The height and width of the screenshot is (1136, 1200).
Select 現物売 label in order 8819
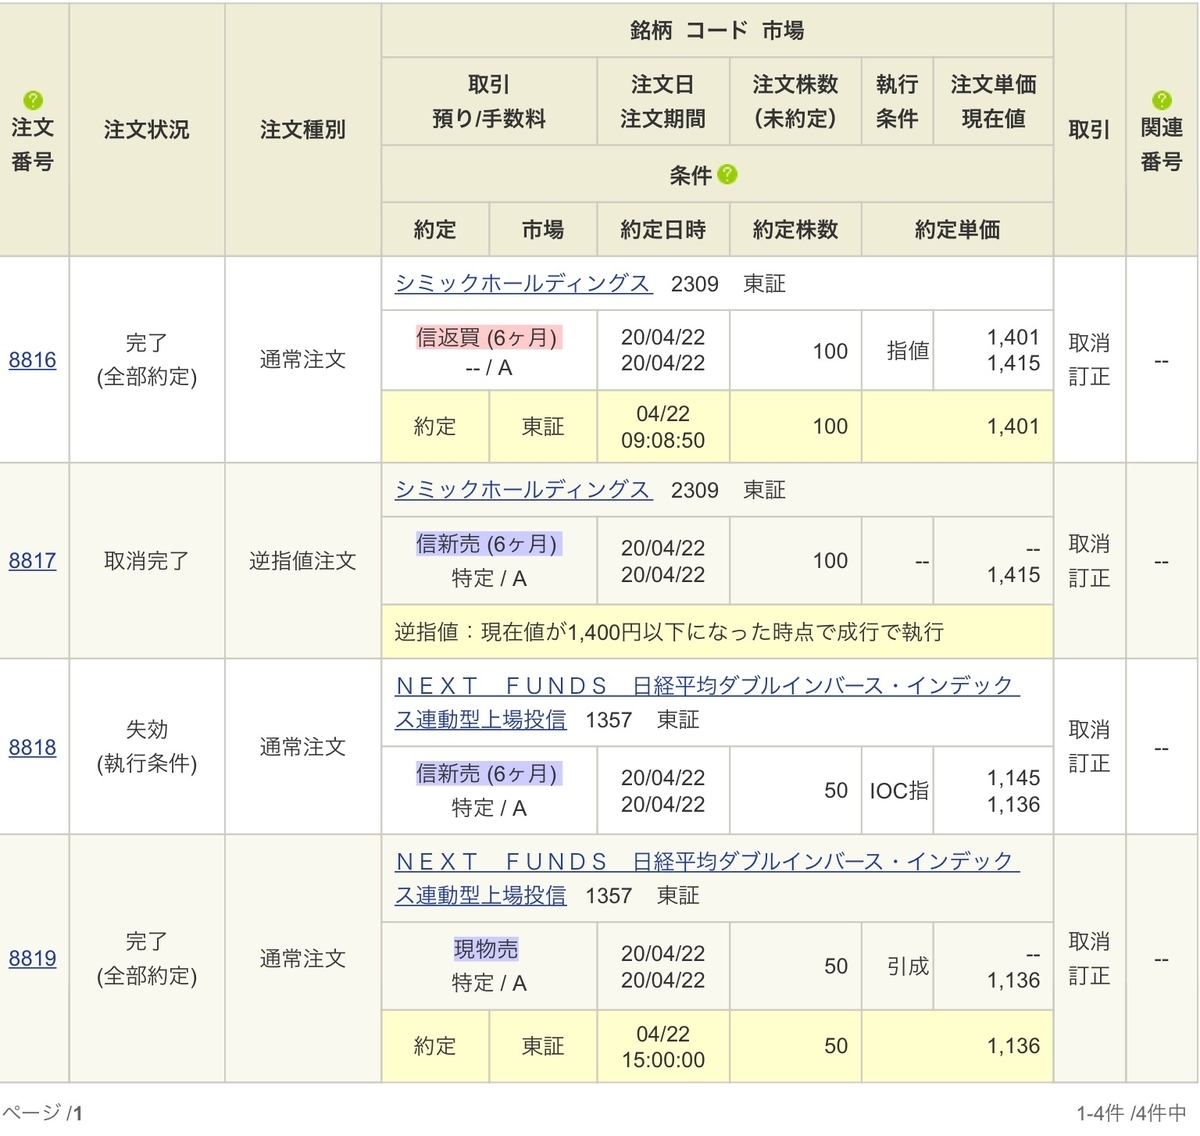coord(486,950)
